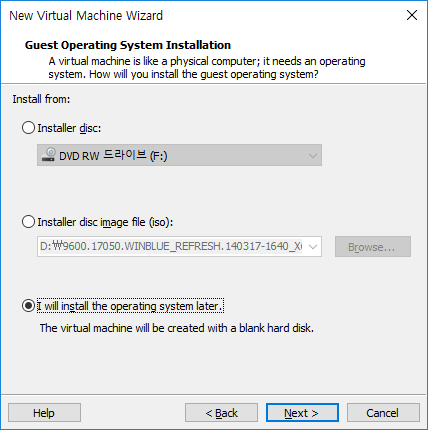Click the Browse... button
The height and width of the screenshot is (430, 428).
coord(373,247)
